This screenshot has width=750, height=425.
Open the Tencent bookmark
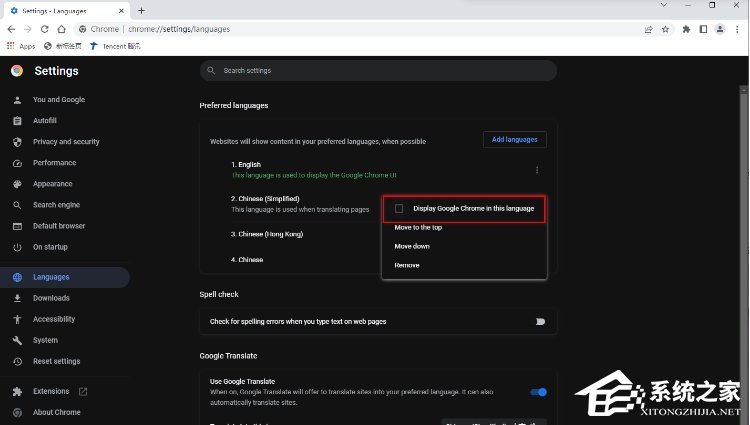[115, 46]
